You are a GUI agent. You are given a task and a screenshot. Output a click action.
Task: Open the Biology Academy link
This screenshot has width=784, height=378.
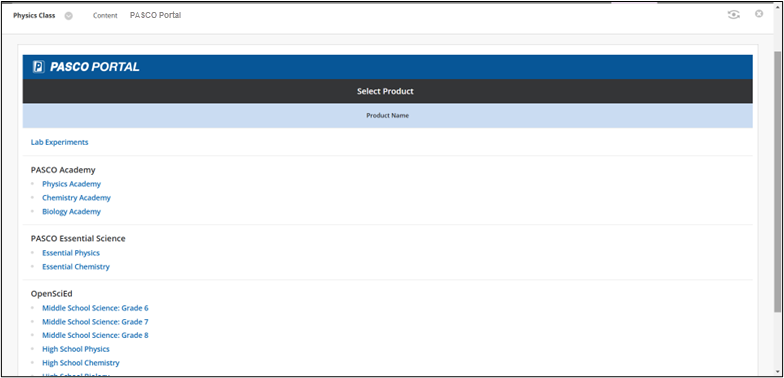[x=72, y=212]
